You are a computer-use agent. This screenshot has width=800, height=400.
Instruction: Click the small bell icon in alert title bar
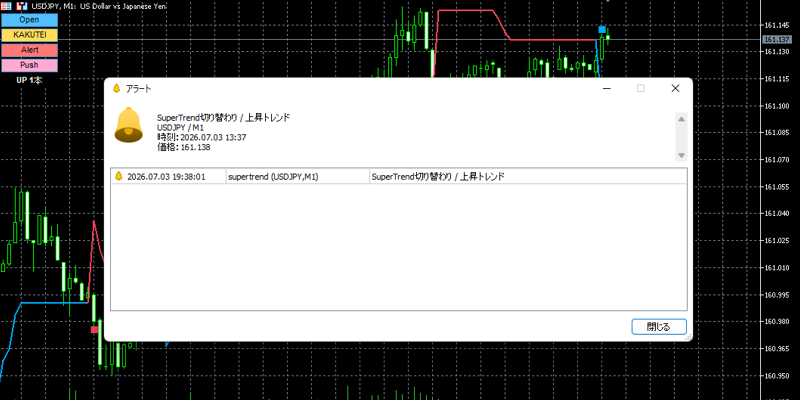(x=116, y=88)
